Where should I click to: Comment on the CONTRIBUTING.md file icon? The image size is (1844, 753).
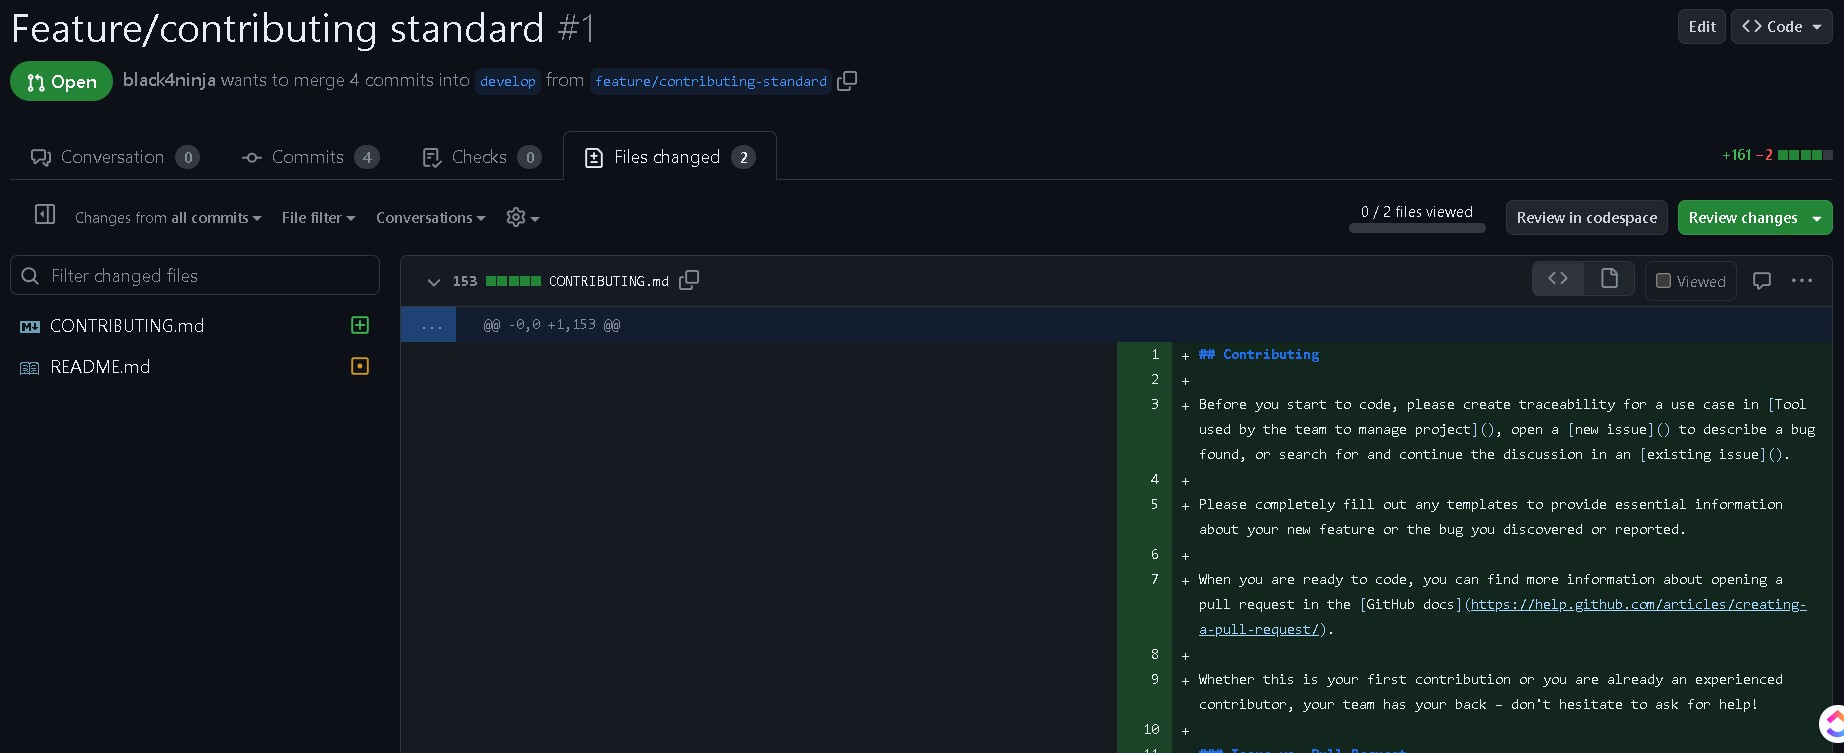[x=1762, y=281]
